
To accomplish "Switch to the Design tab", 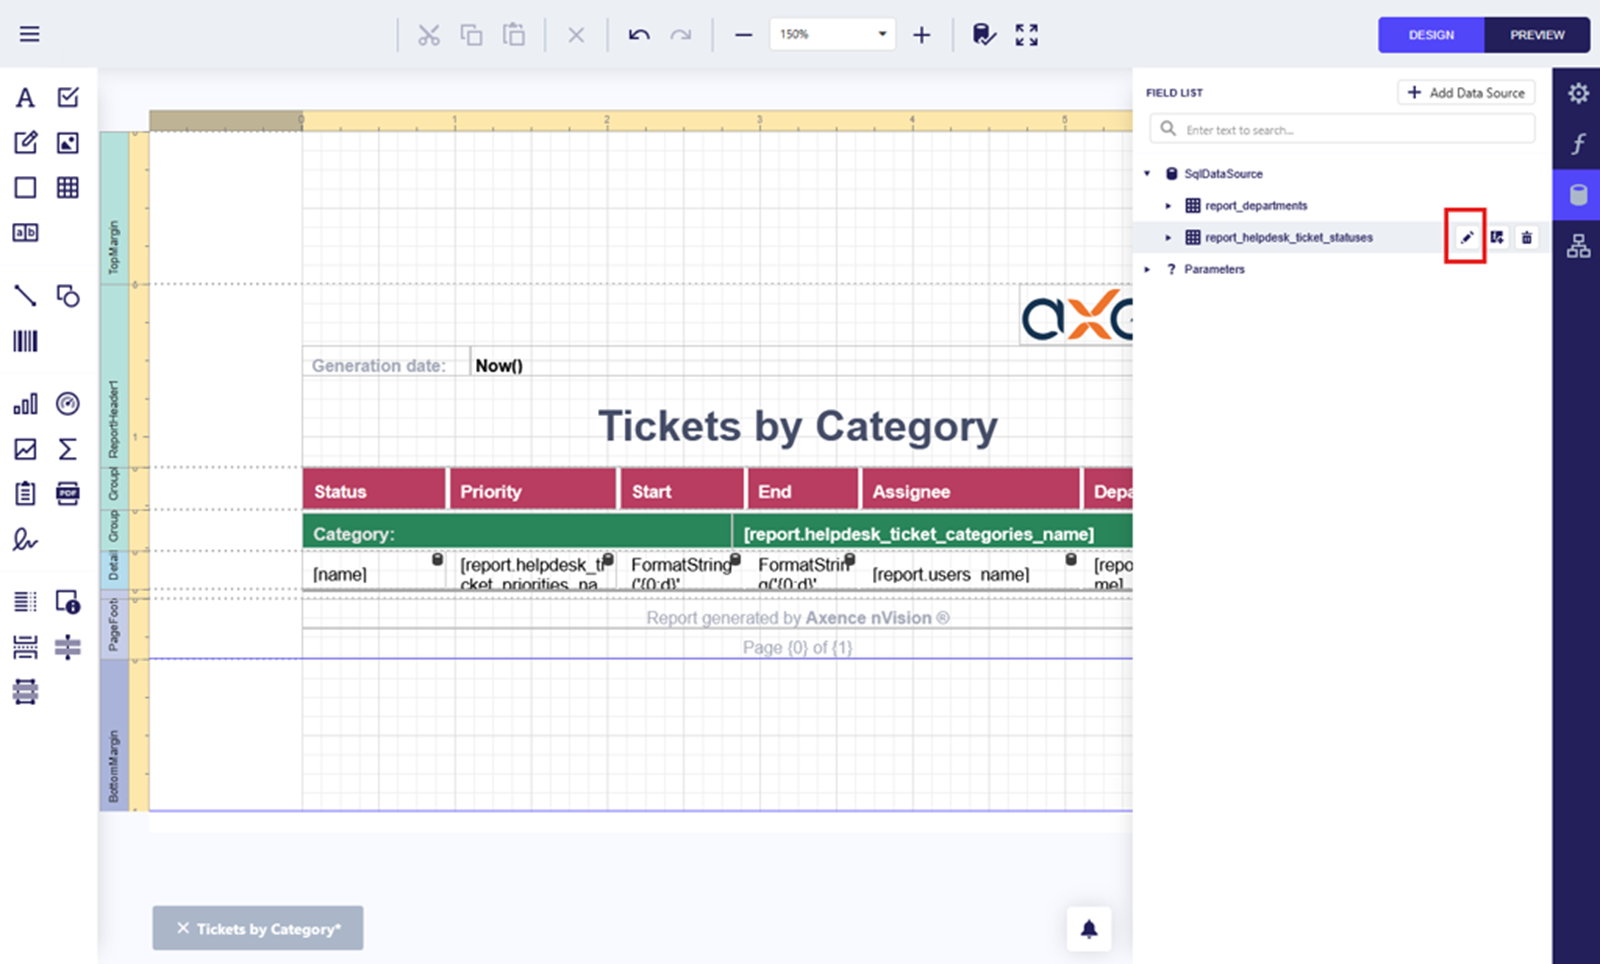I will click(x=1431, y=35).
